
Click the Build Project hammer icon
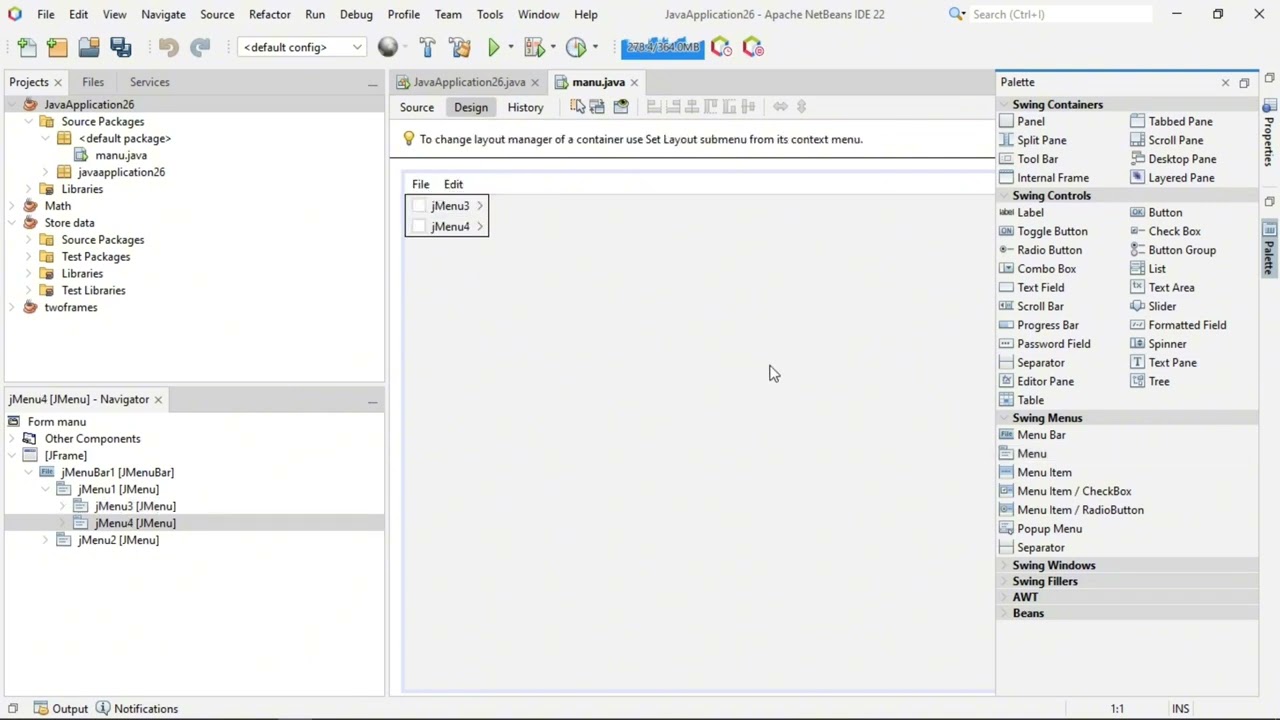tap(427, 47)
